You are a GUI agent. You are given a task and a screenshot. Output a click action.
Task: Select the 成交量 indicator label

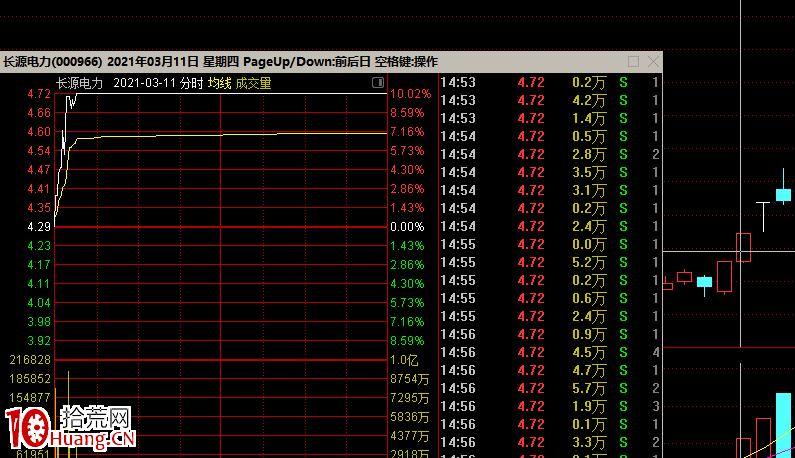pos(253,83)
